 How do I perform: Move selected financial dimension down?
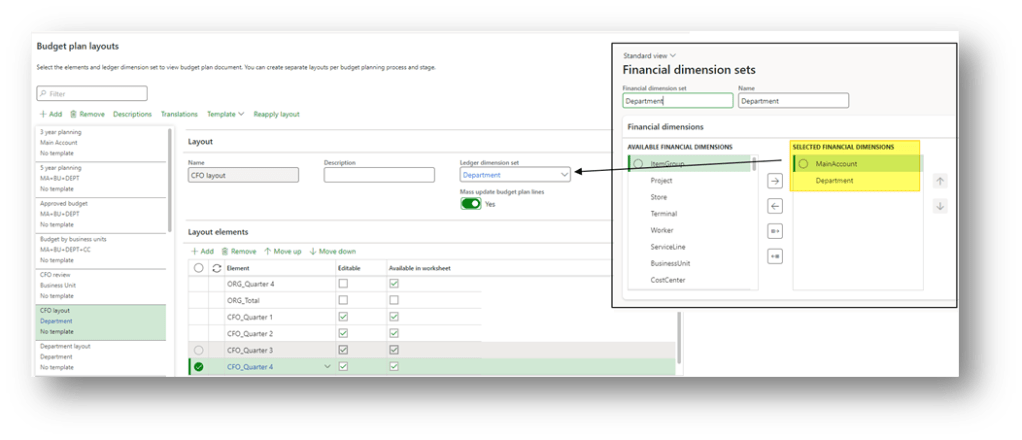point(939,206)
